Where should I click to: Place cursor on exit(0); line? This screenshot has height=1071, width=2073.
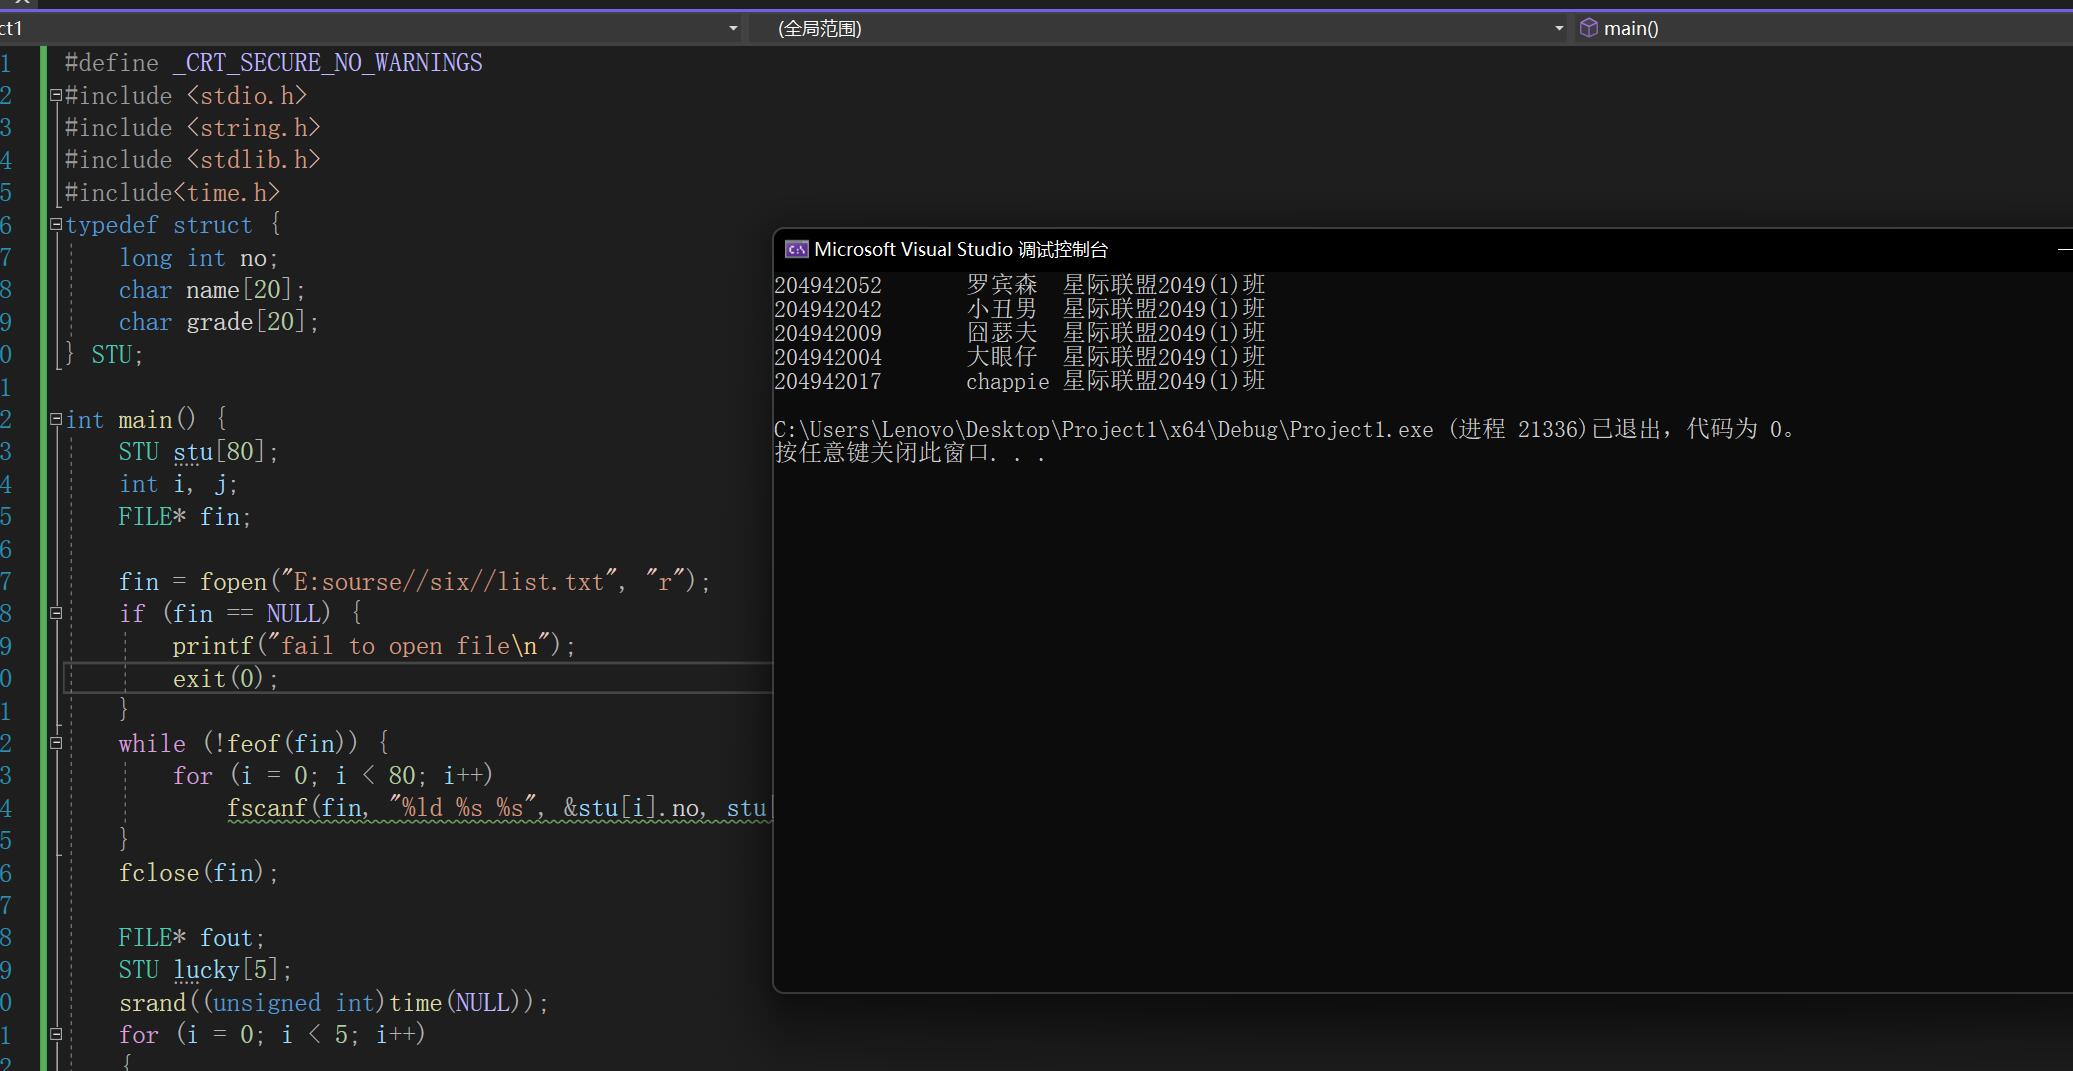click(x=226, y=679)
